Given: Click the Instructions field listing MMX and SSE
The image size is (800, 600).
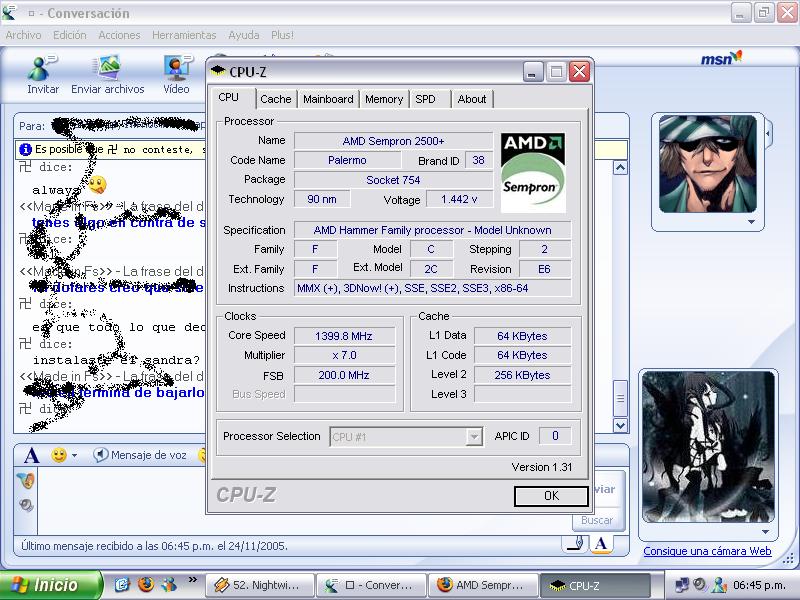Looking at the screenshot, I should click(433, 288).
